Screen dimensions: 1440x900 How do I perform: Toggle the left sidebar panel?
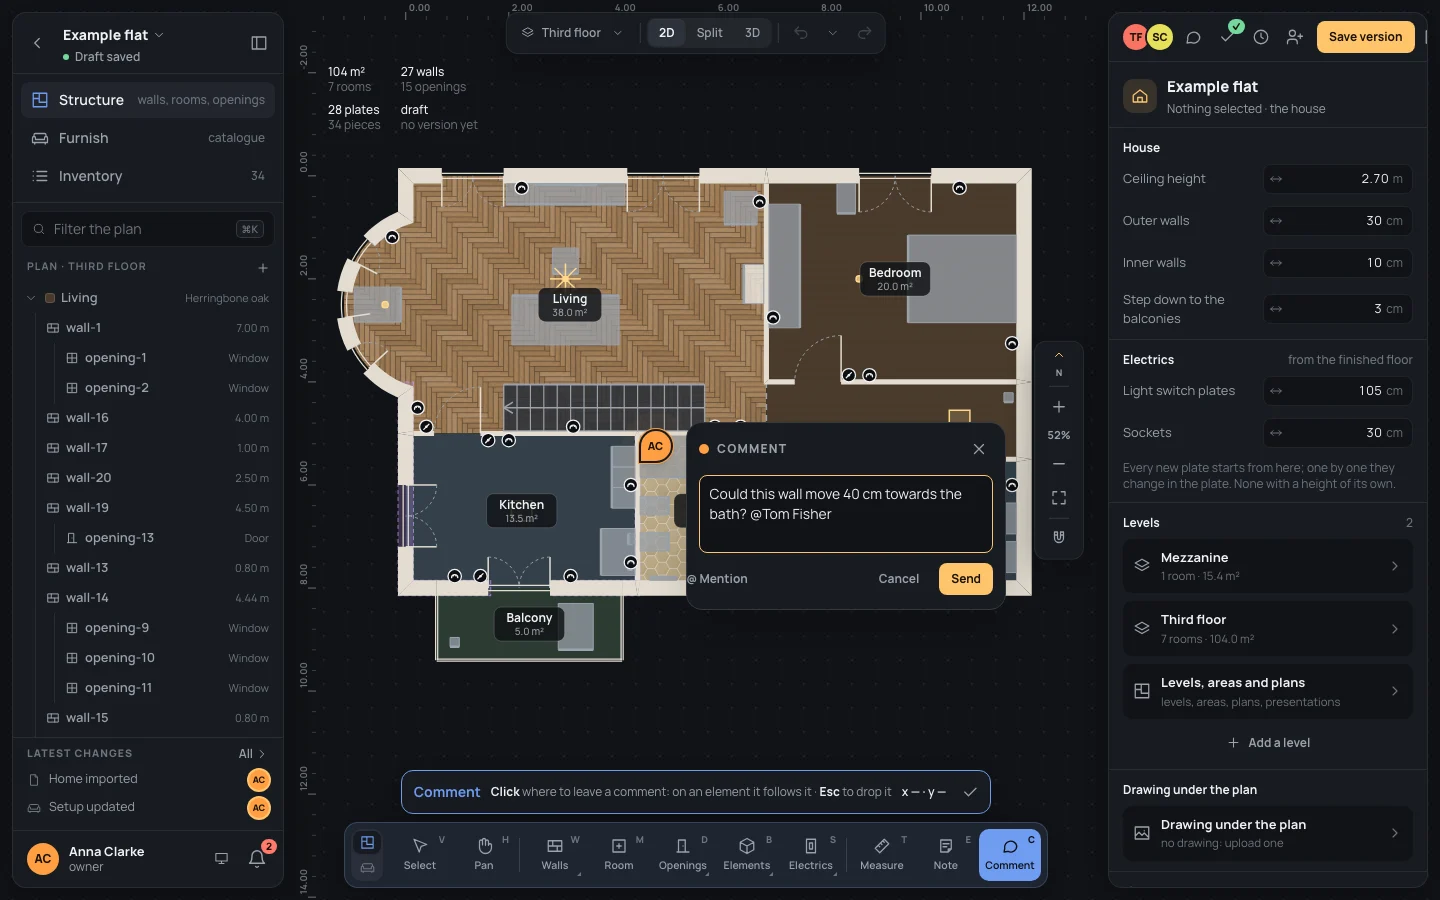tap(259, 43)
